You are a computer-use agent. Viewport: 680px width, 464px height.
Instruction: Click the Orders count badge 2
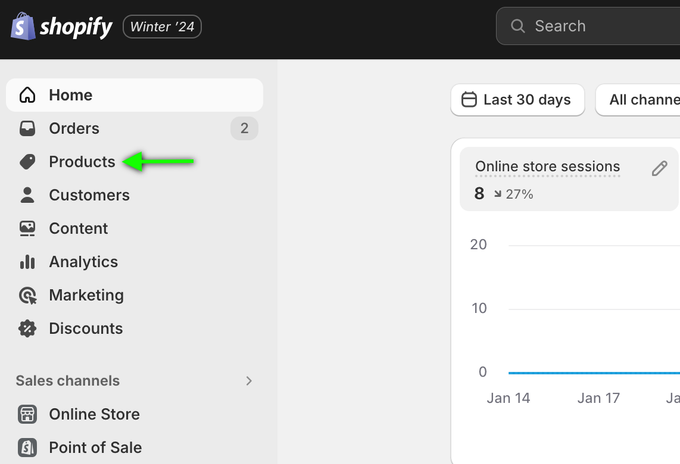[245, 128]
